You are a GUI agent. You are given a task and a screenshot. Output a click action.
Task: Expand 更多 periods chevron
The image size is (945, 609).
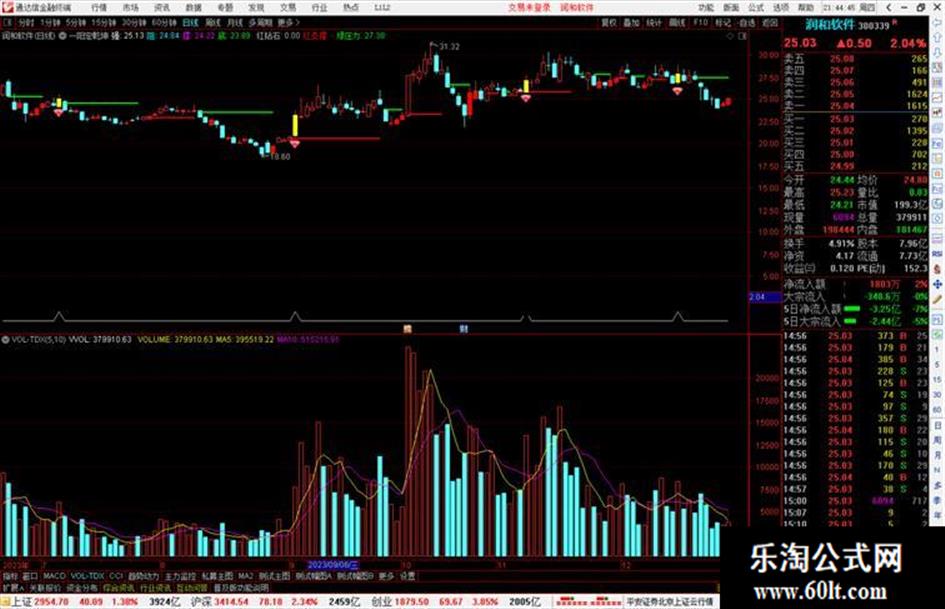[x=289, y=22]
